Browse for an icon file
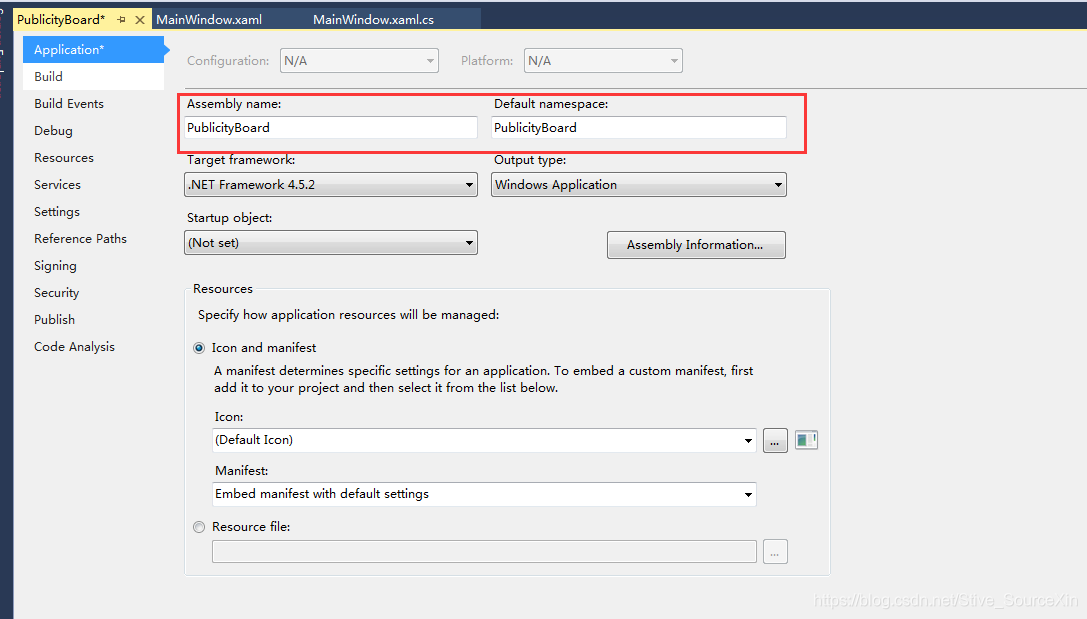Image resolution: width=1087 pixels, height=619 pixels. 775,441
